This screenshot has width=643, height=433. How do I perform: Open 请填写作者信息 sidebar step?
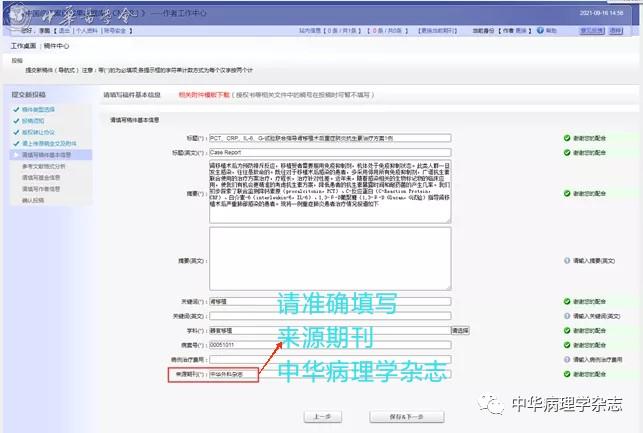tap(41, 189)
